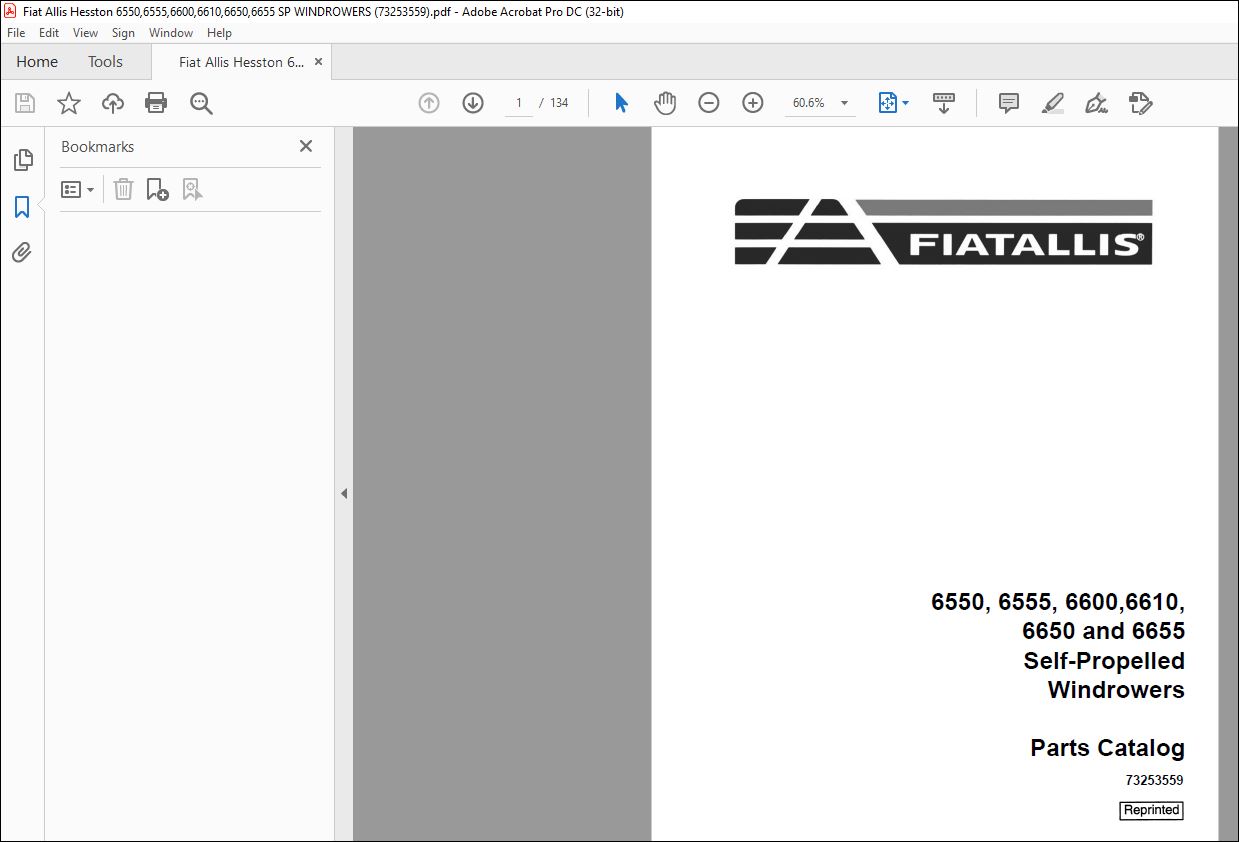Screen dimensions: 1239x842
Task: Click the part number 73253559 text
Action: (1154, 781)
